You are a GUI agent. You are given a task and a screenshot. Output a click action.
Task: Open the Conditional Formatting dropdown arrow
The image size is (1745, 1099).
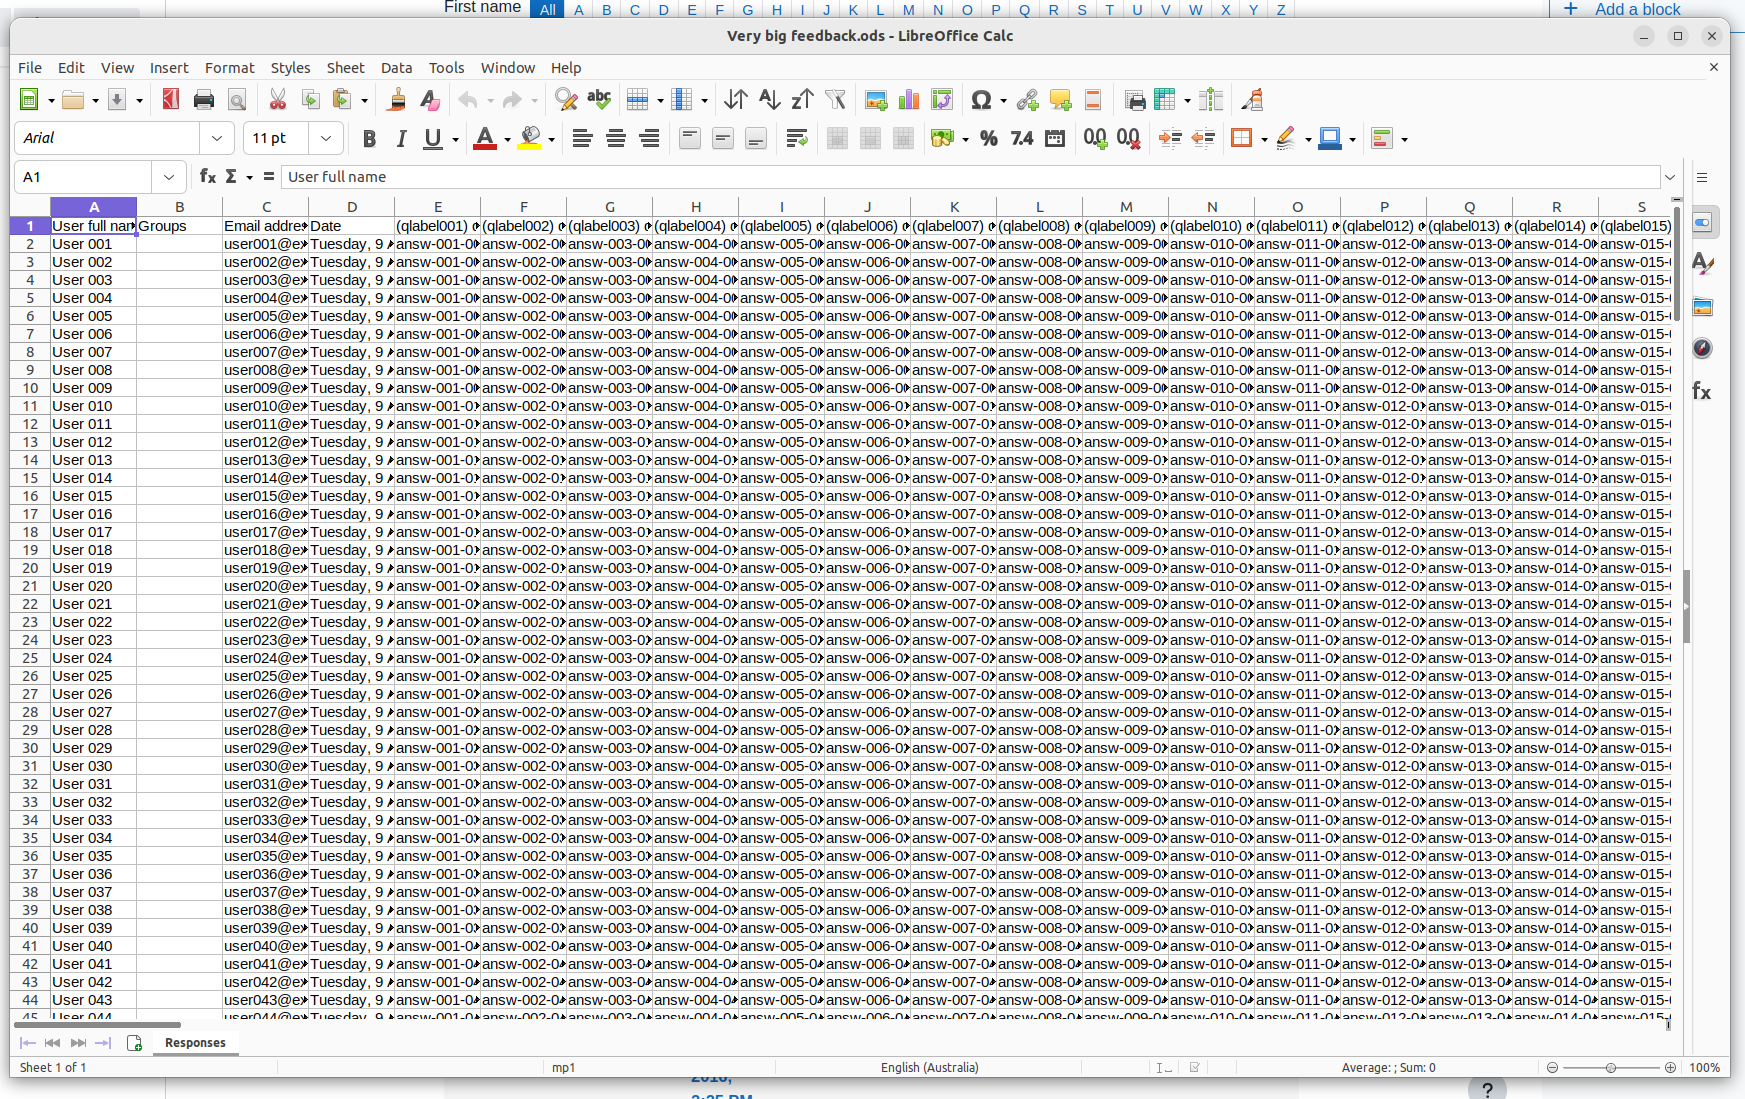(1404, 139)
